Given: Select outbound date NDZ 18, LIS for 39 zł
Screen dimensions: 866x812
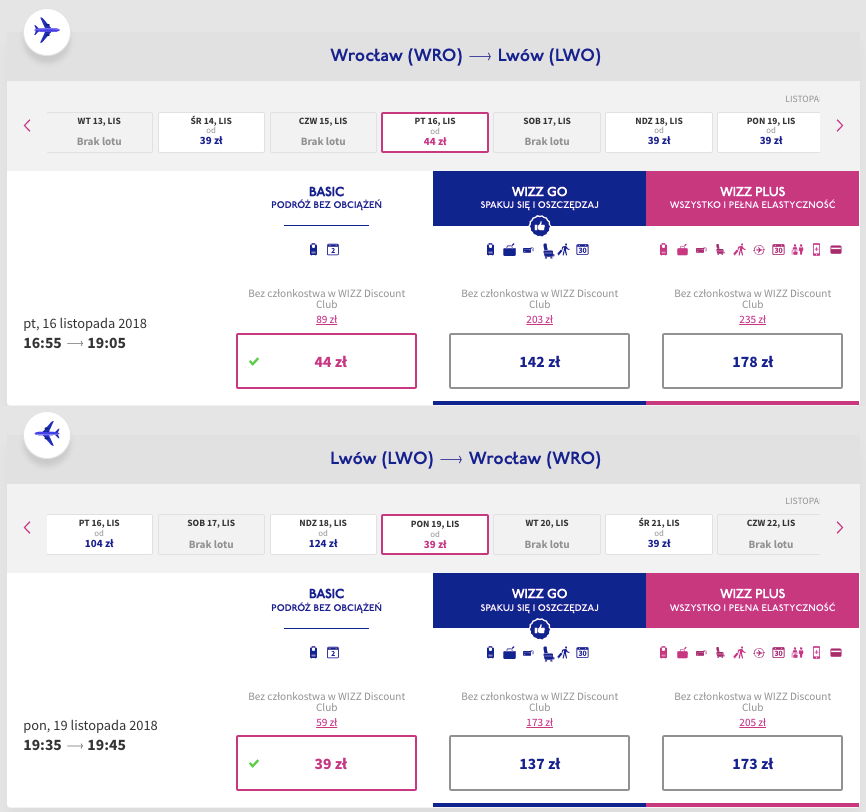Looking at the screenshot, I should 659,132.
